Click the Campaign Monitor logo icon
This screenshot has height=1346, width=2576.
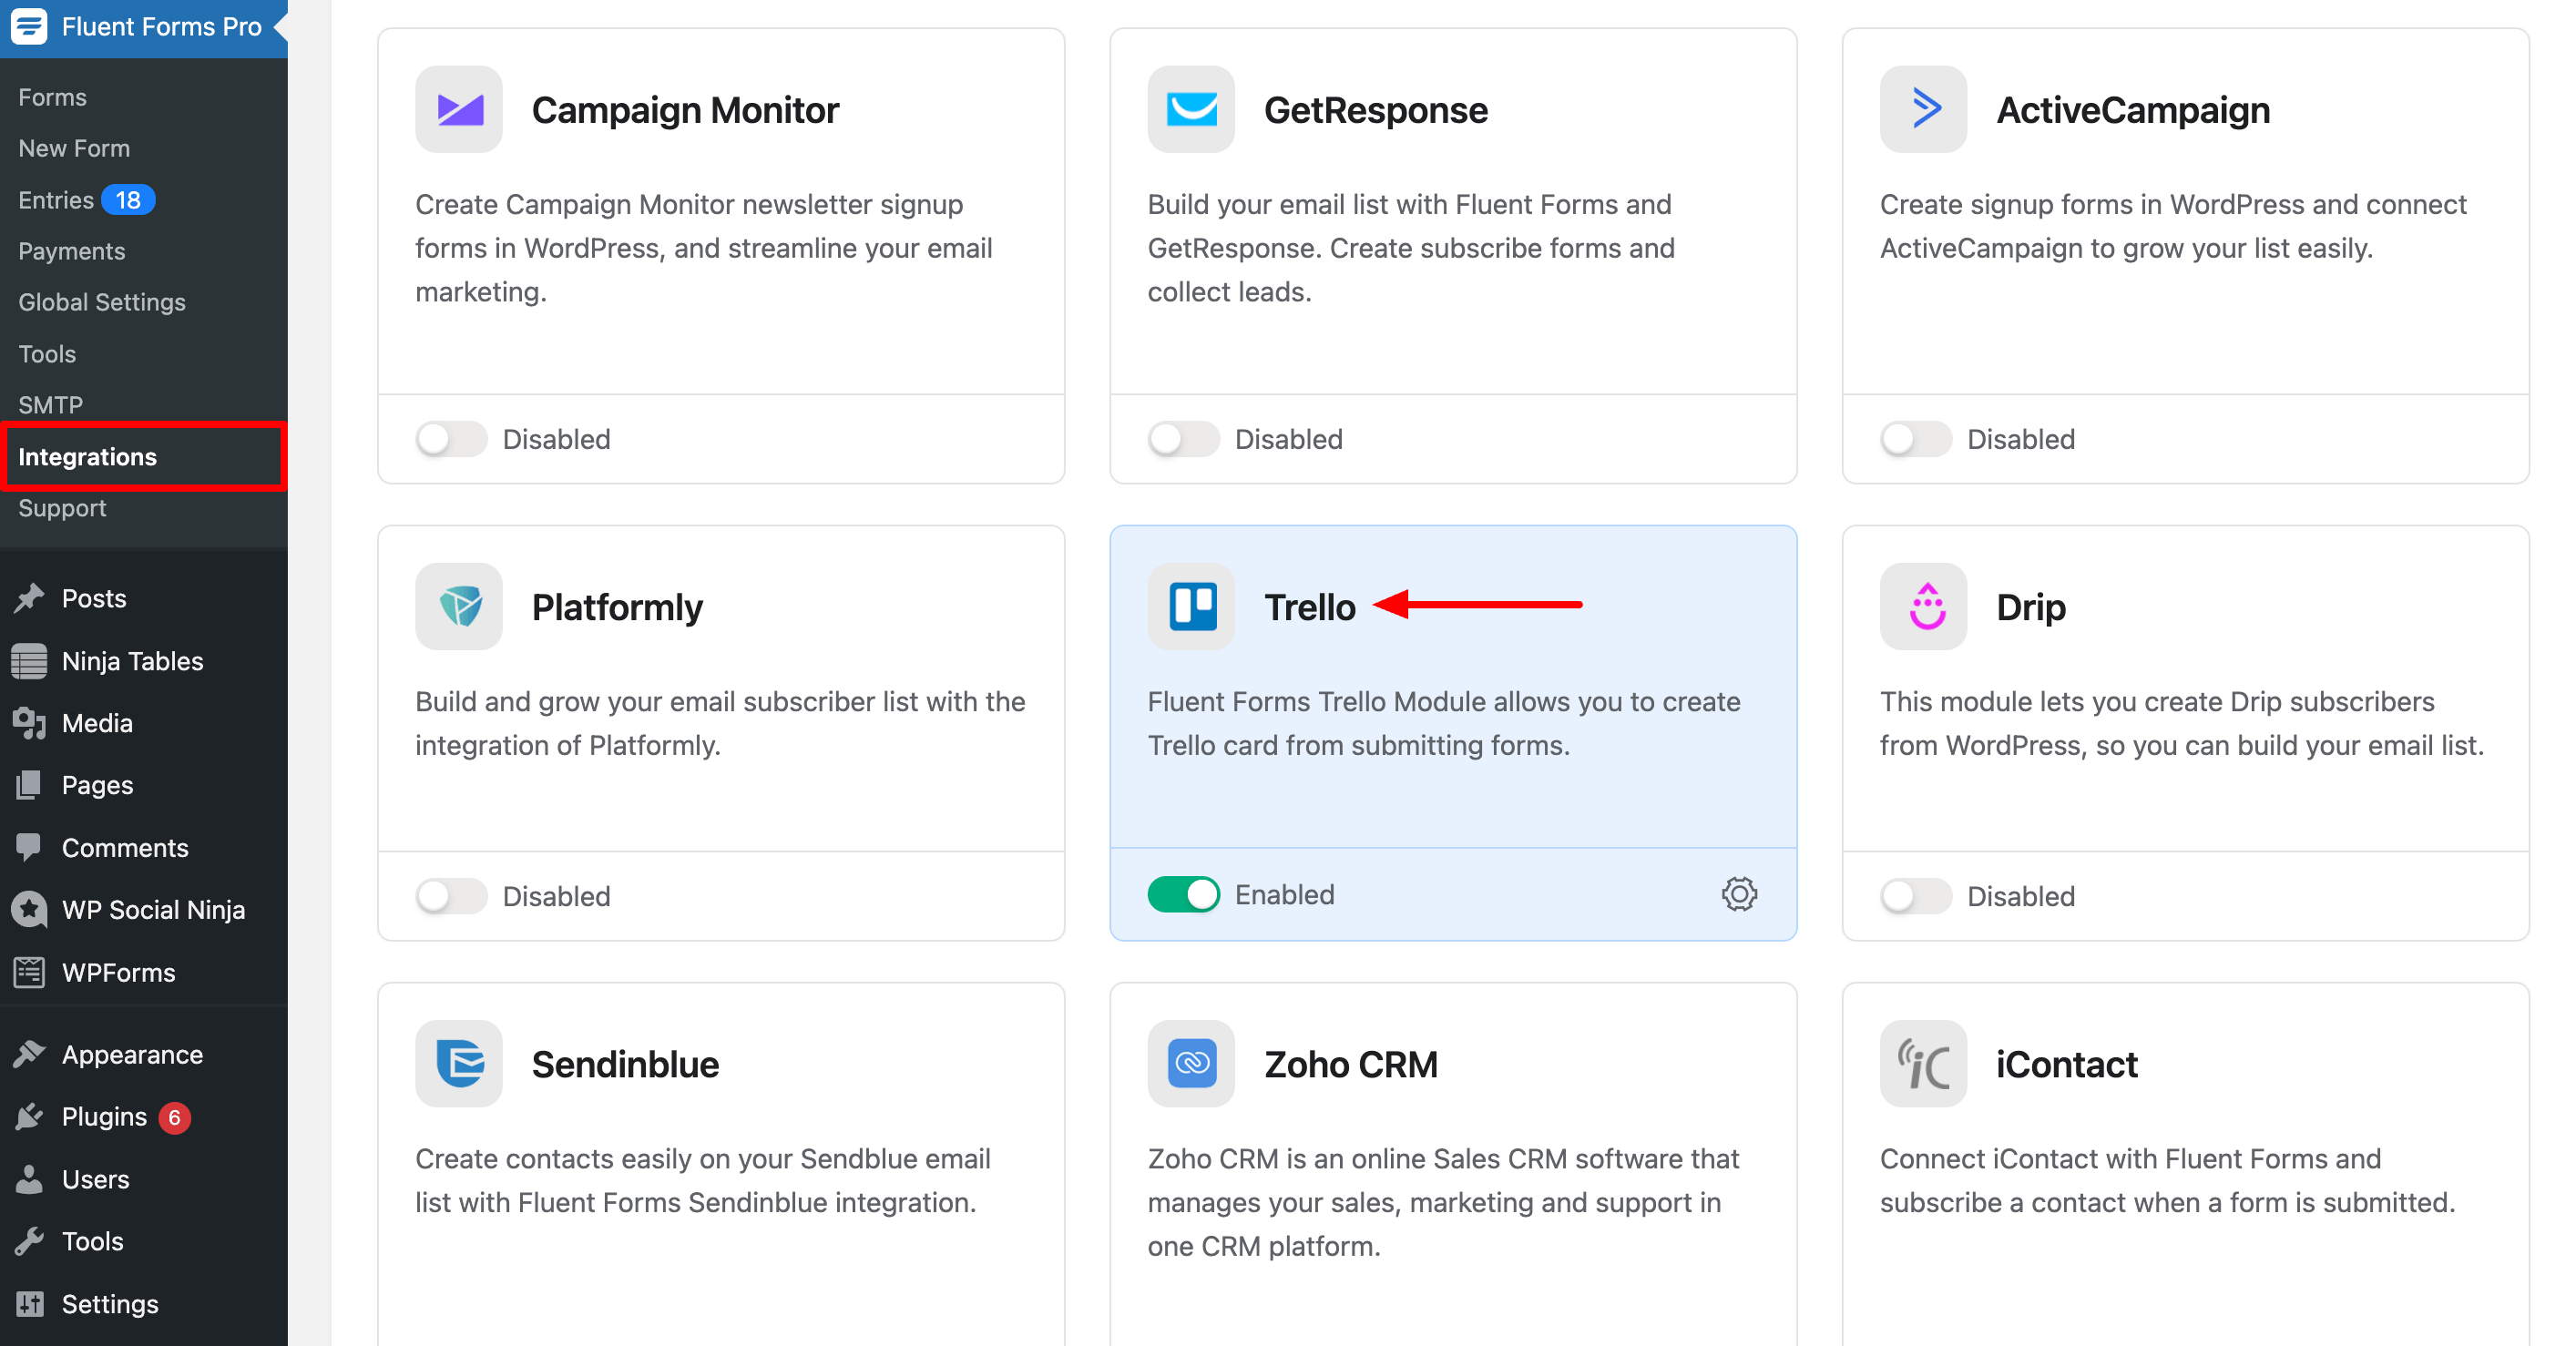[x=459, y=110]
